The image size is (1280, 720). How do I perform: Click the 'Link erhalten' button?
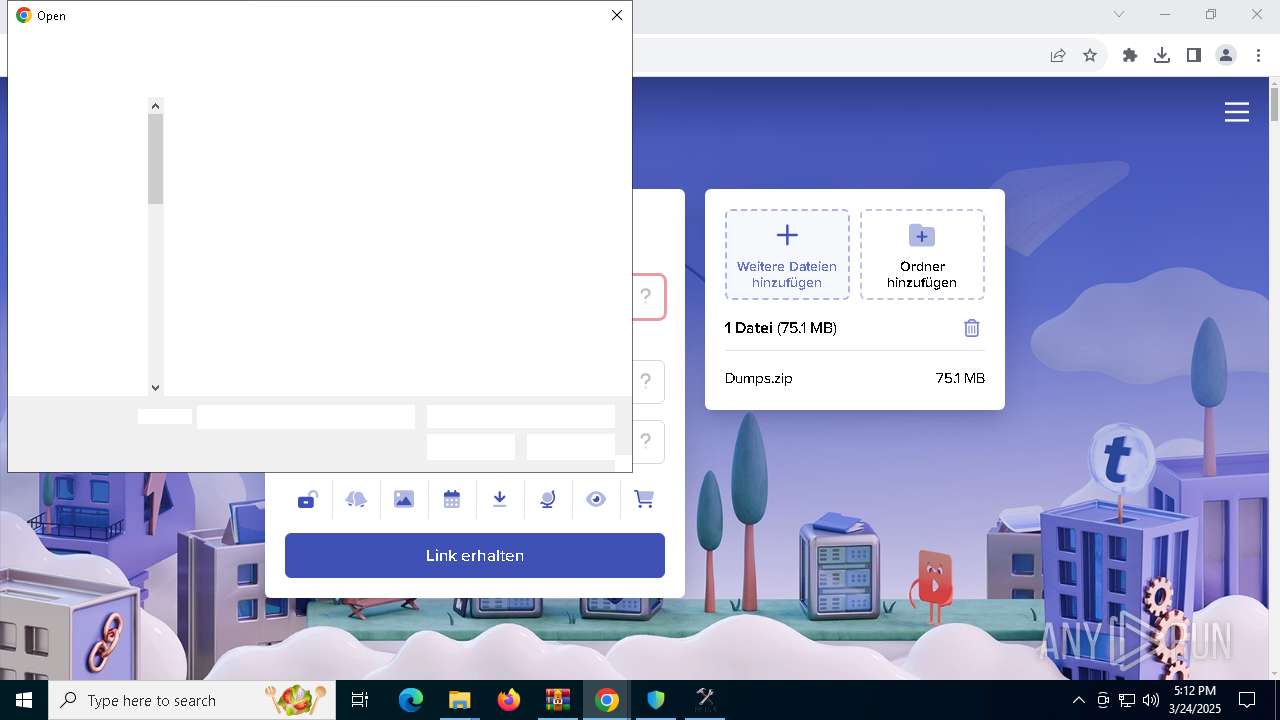[475, 555]
